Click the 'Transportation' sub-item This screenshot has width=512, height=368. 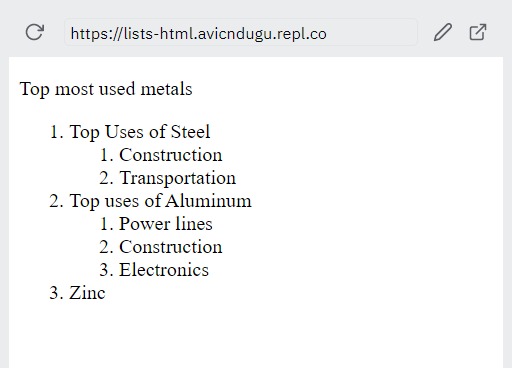point(178,178)
